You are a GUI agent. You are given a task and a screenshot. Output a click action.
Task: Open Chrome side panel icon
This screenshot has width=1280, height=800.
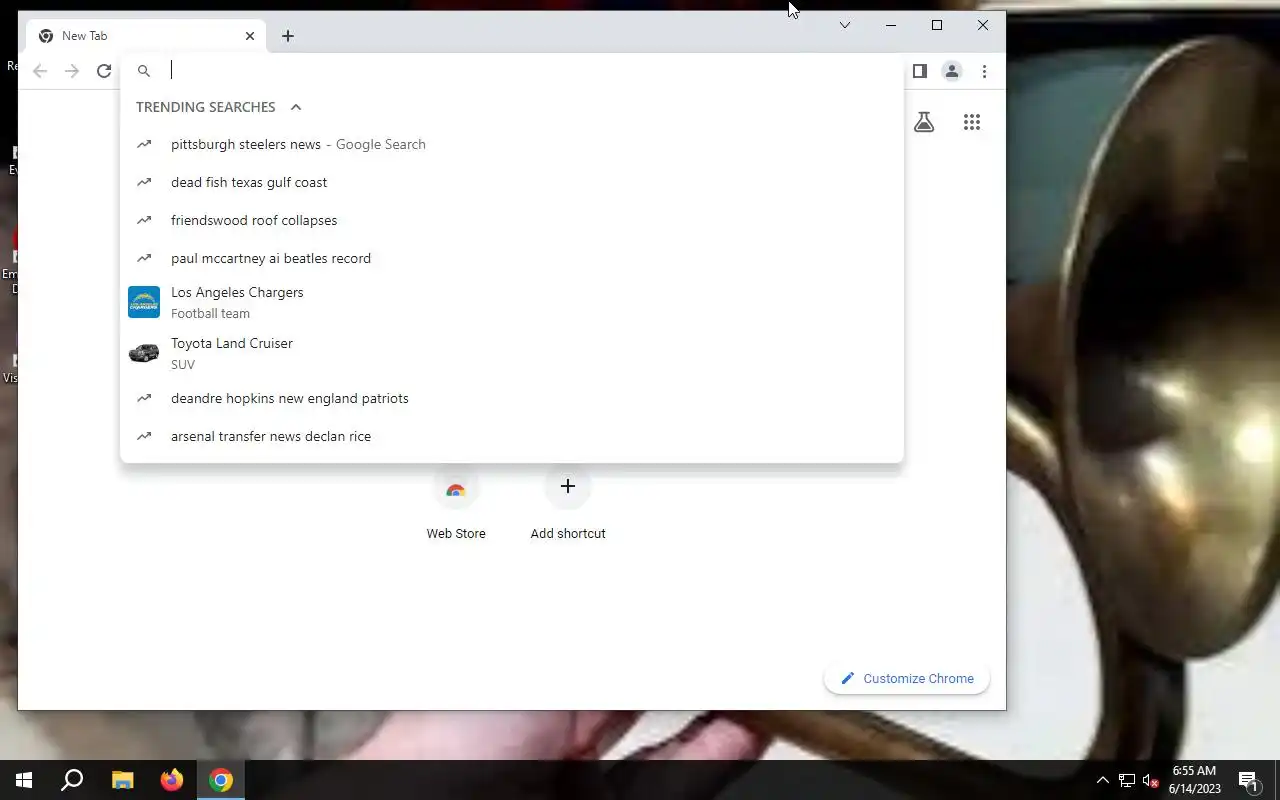click(920, 71)
